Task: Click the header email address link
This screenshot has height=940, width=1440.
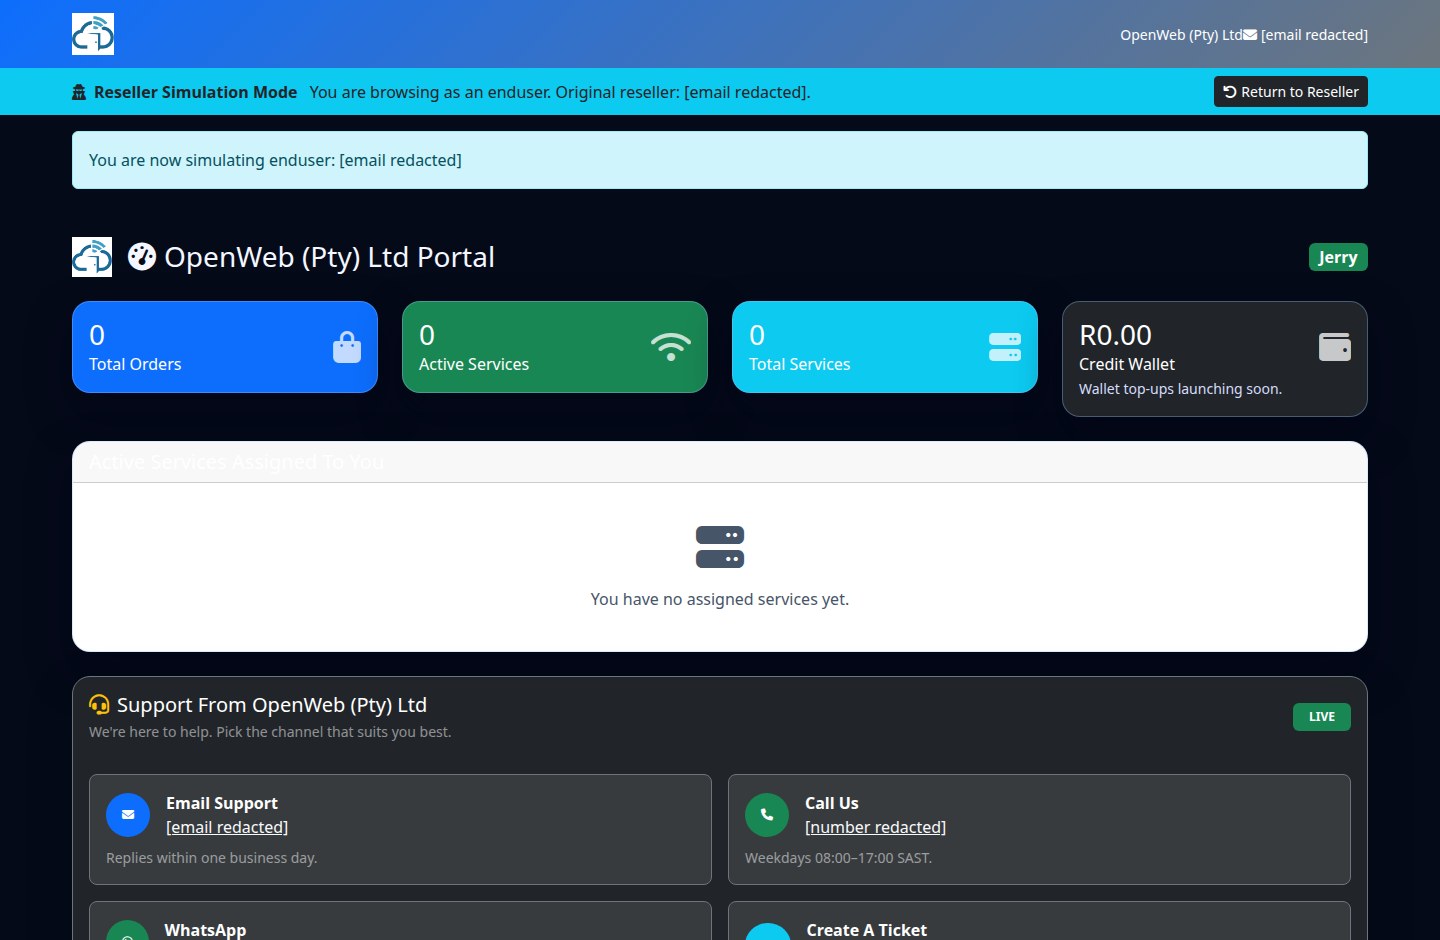Action: (1314, 35)
